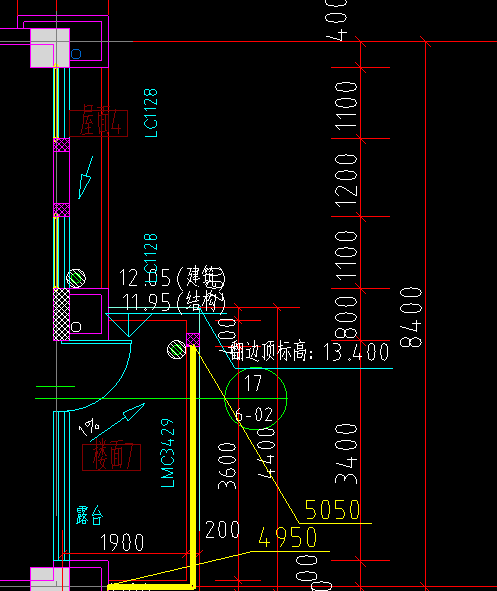Click the 1200 dimension text
The height and width of the screenshot is (591, 497).
coord(346,181)
